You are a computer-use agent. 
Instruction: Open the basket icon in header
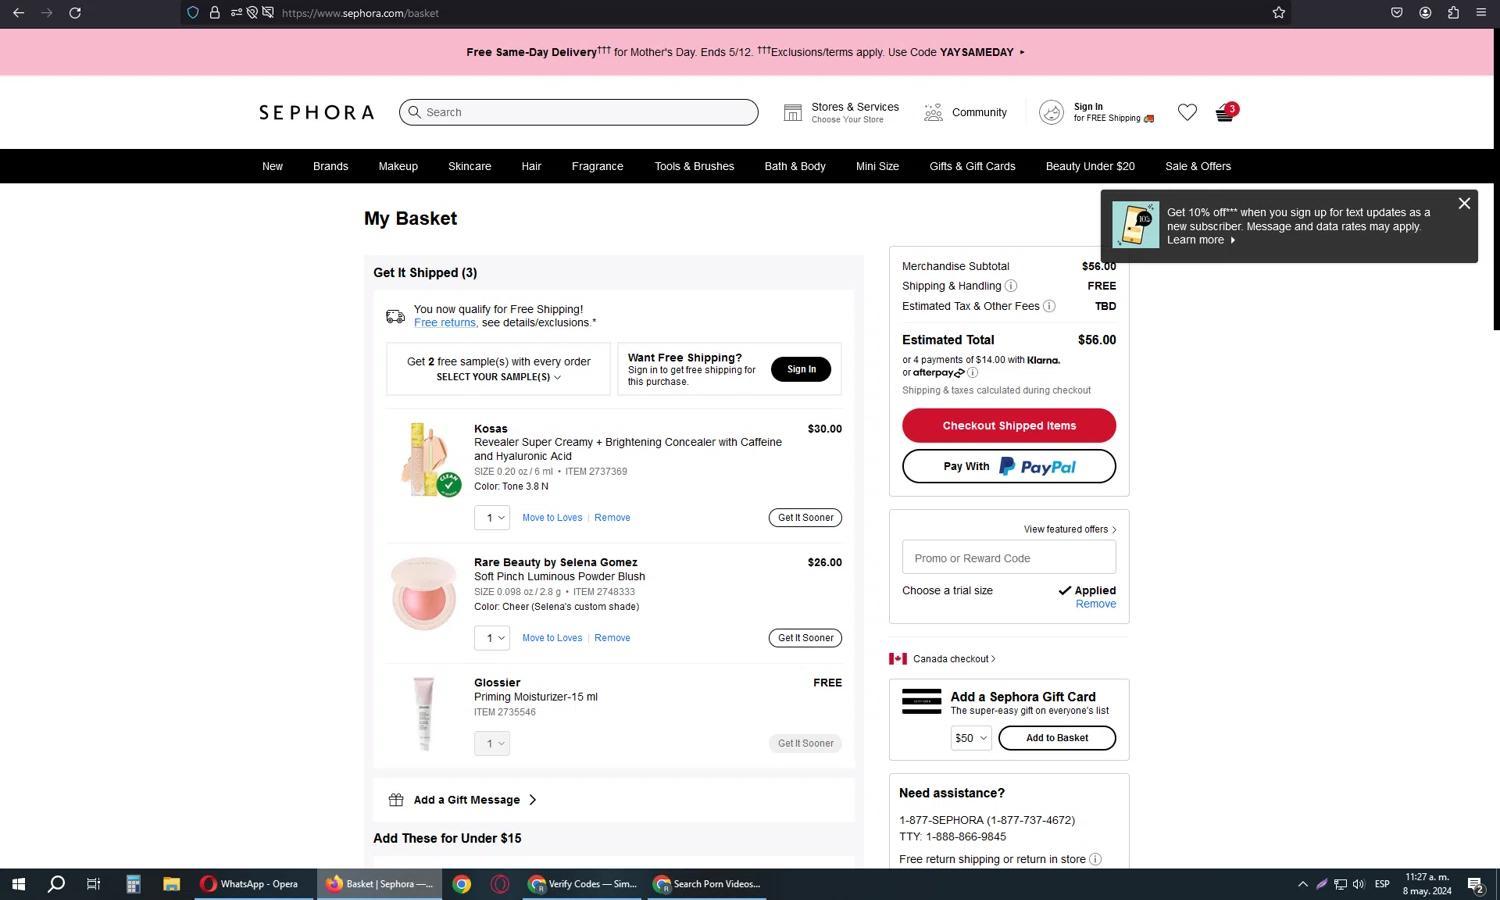click(1224, 113)
